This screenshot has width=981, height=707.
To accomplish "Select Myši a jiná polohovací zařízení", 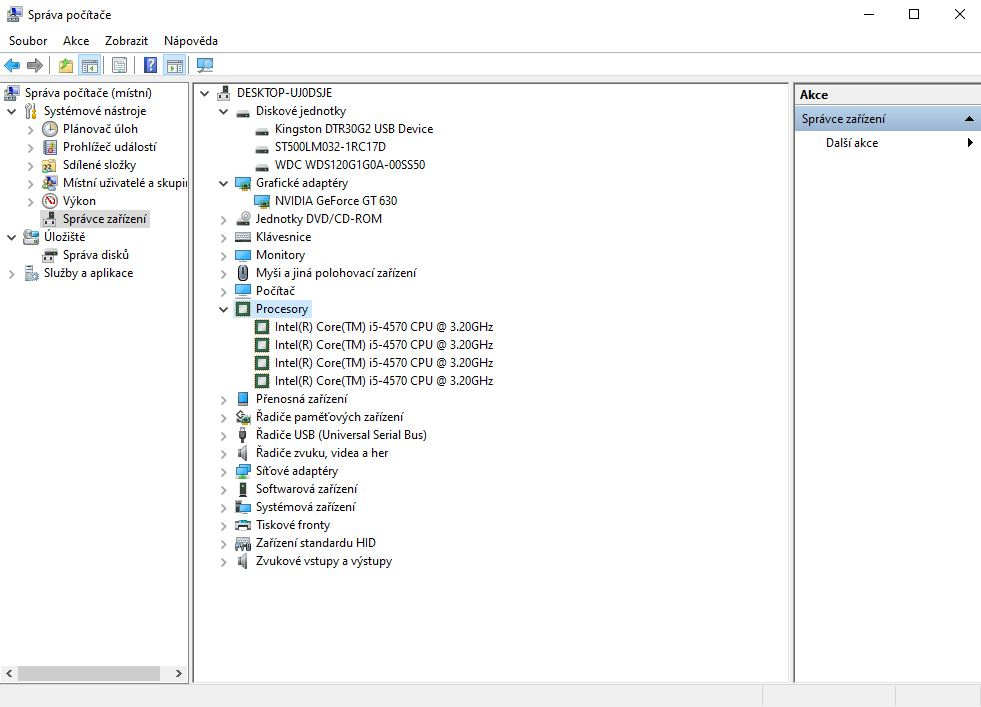I will pyautogui.click(x=336, y=273).
